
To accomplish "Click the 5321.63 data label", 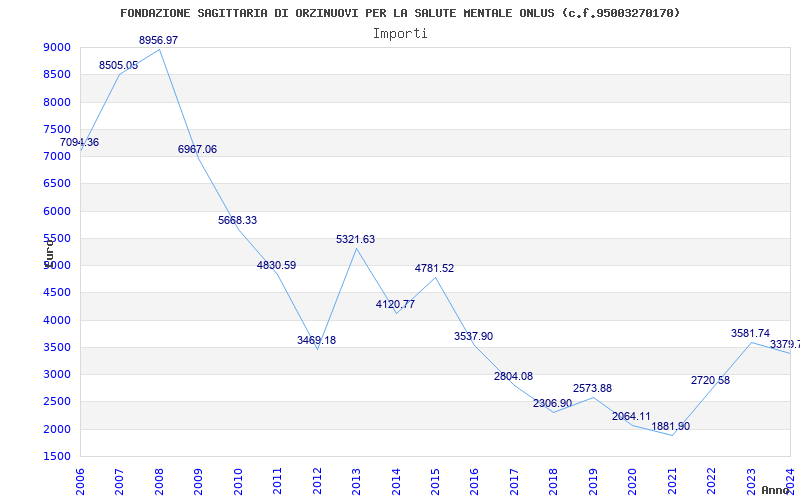I will point(356,239).
